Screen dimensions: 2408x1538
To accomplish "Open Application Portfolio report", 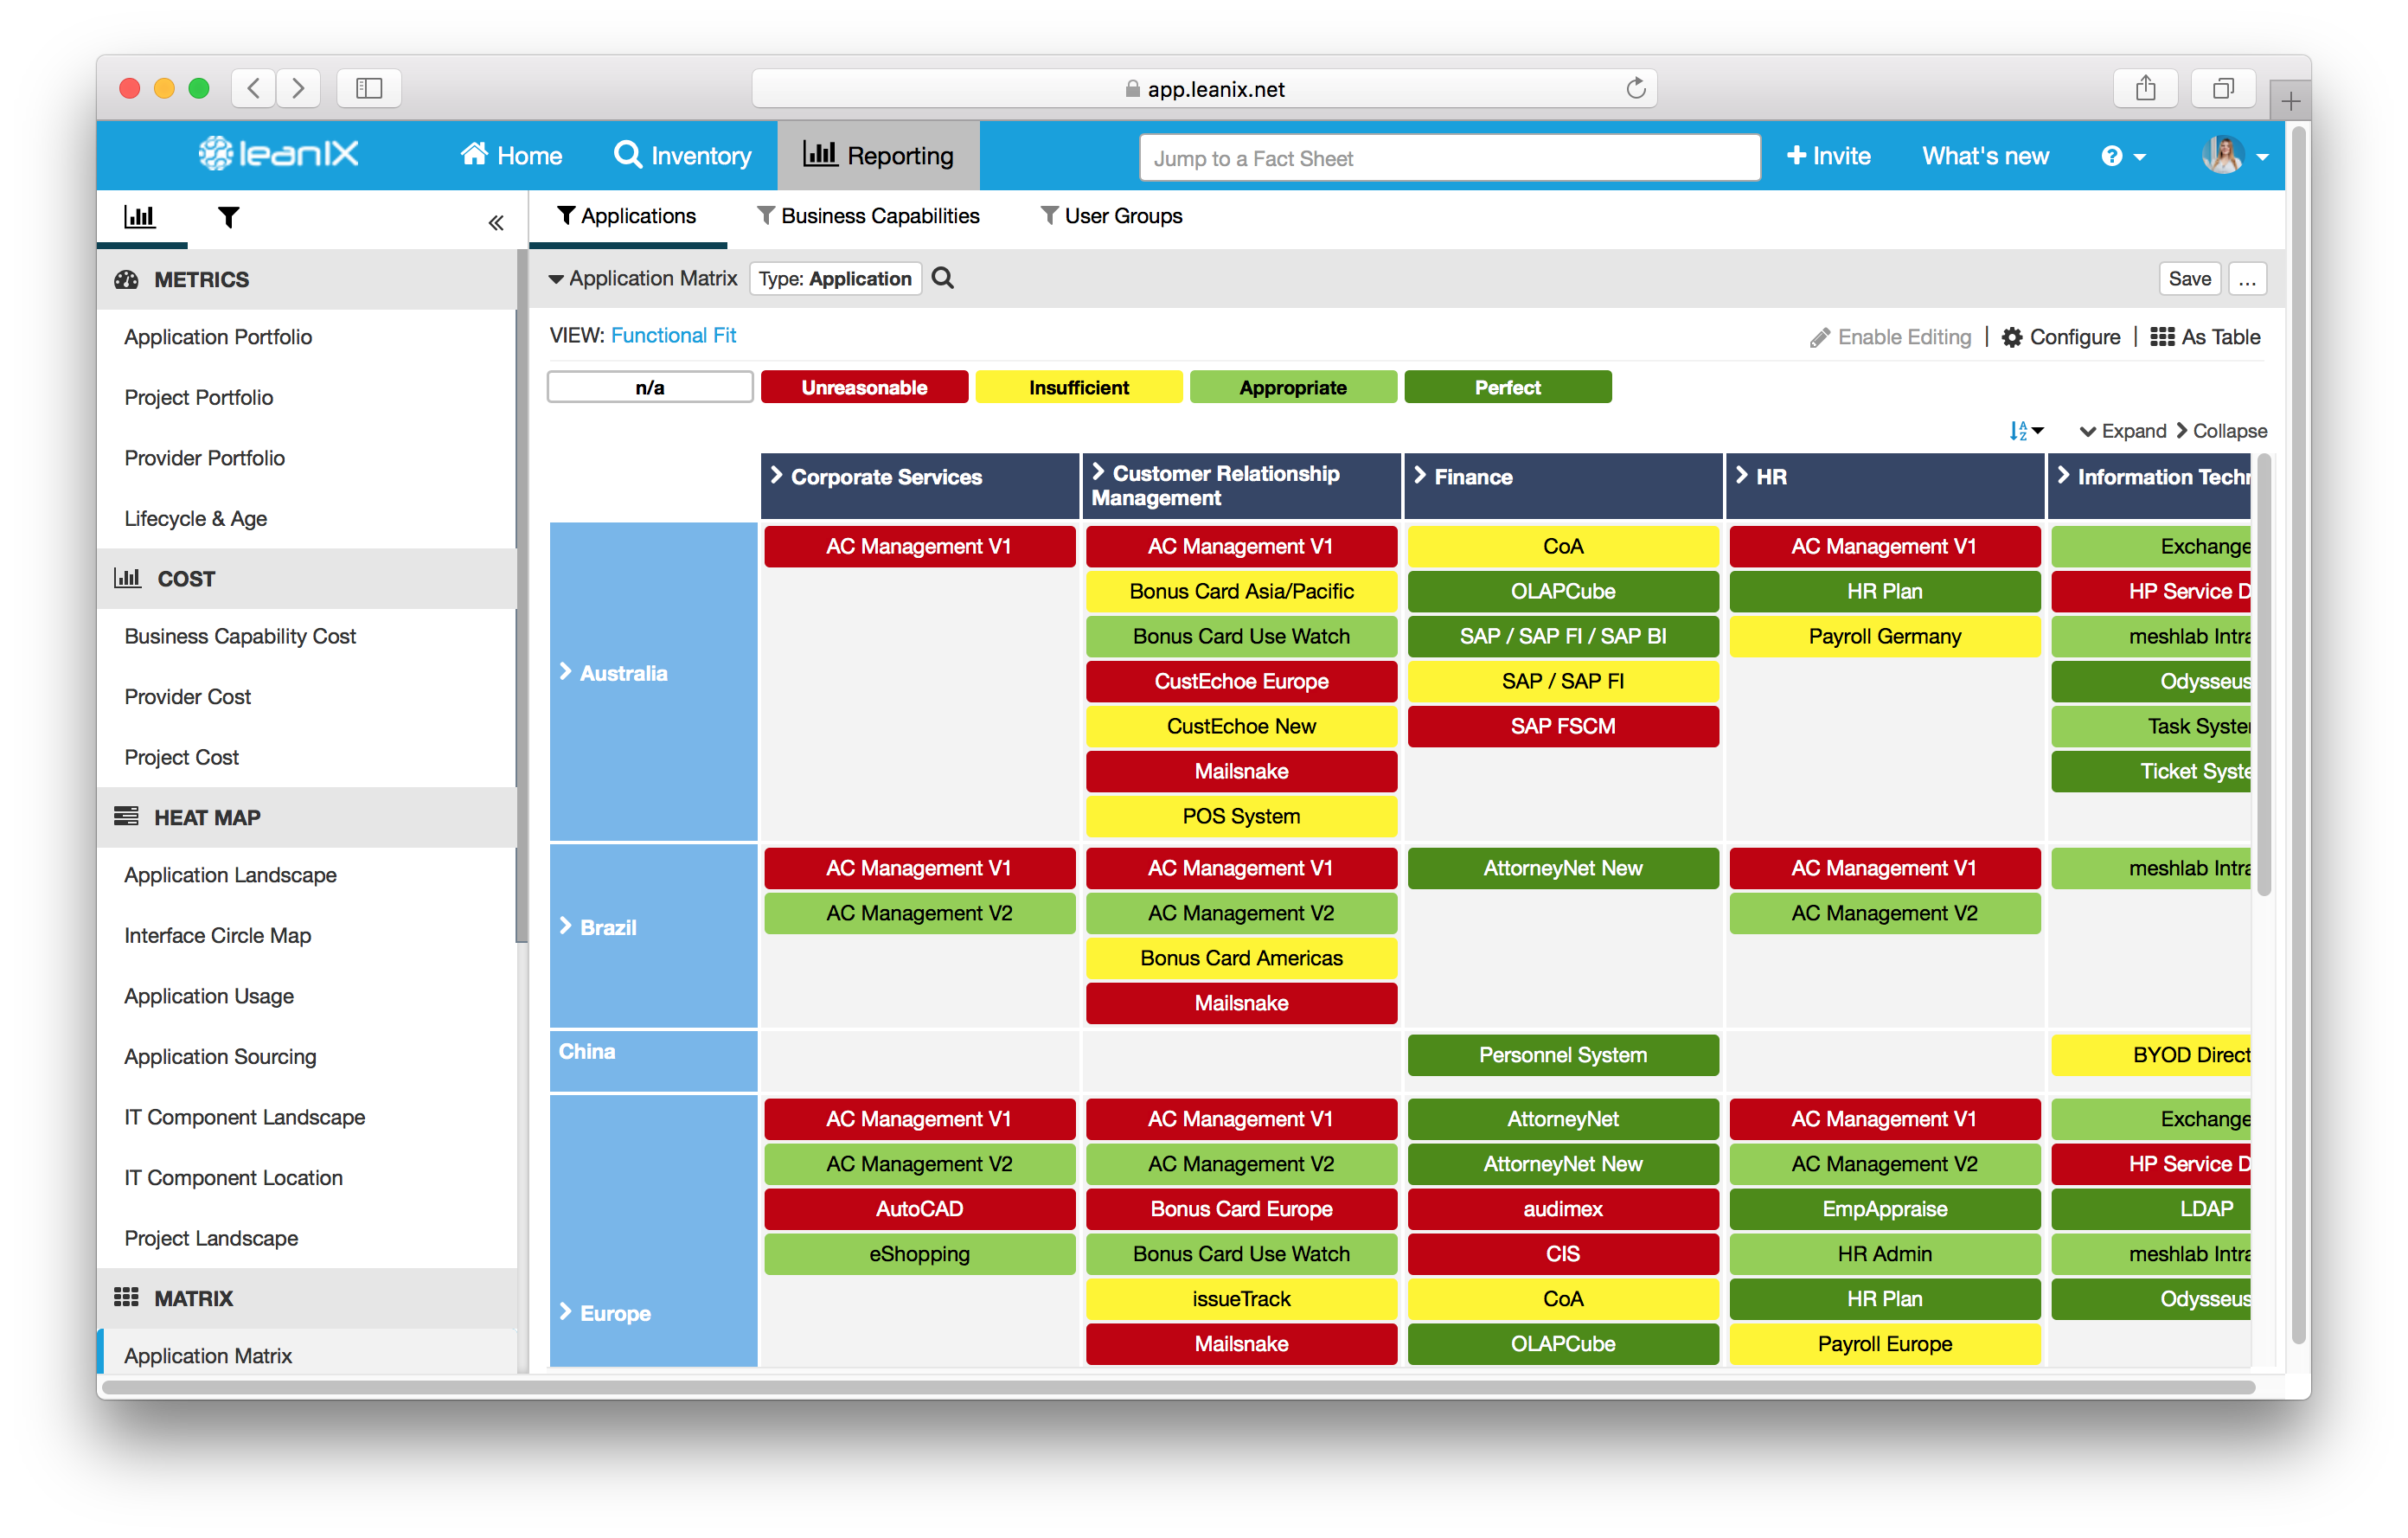I will 218,337.
